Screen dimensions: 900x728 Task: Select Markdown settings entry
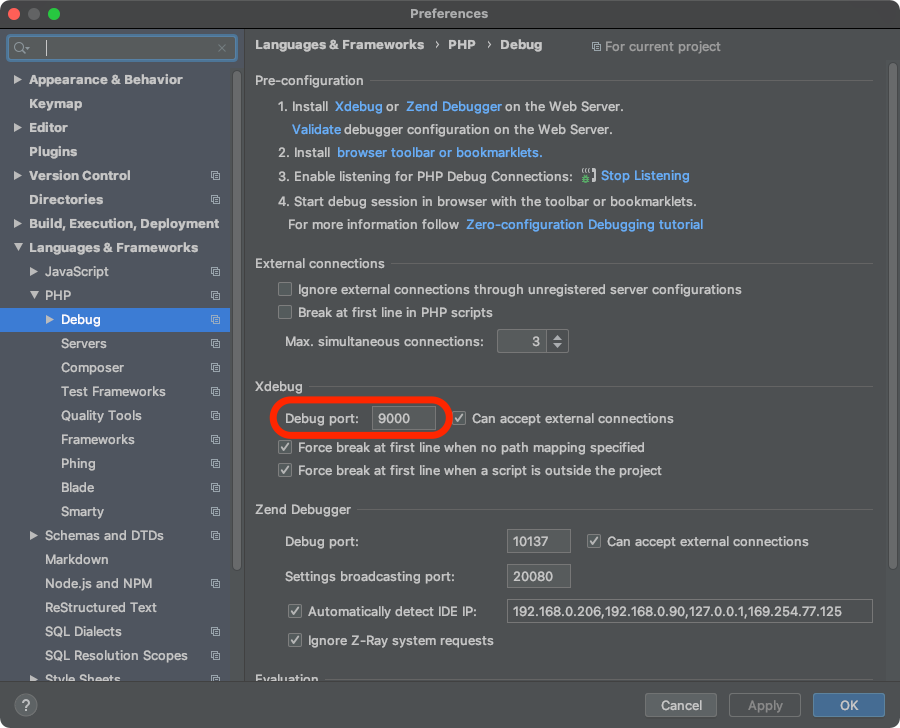tap(77, 560)
